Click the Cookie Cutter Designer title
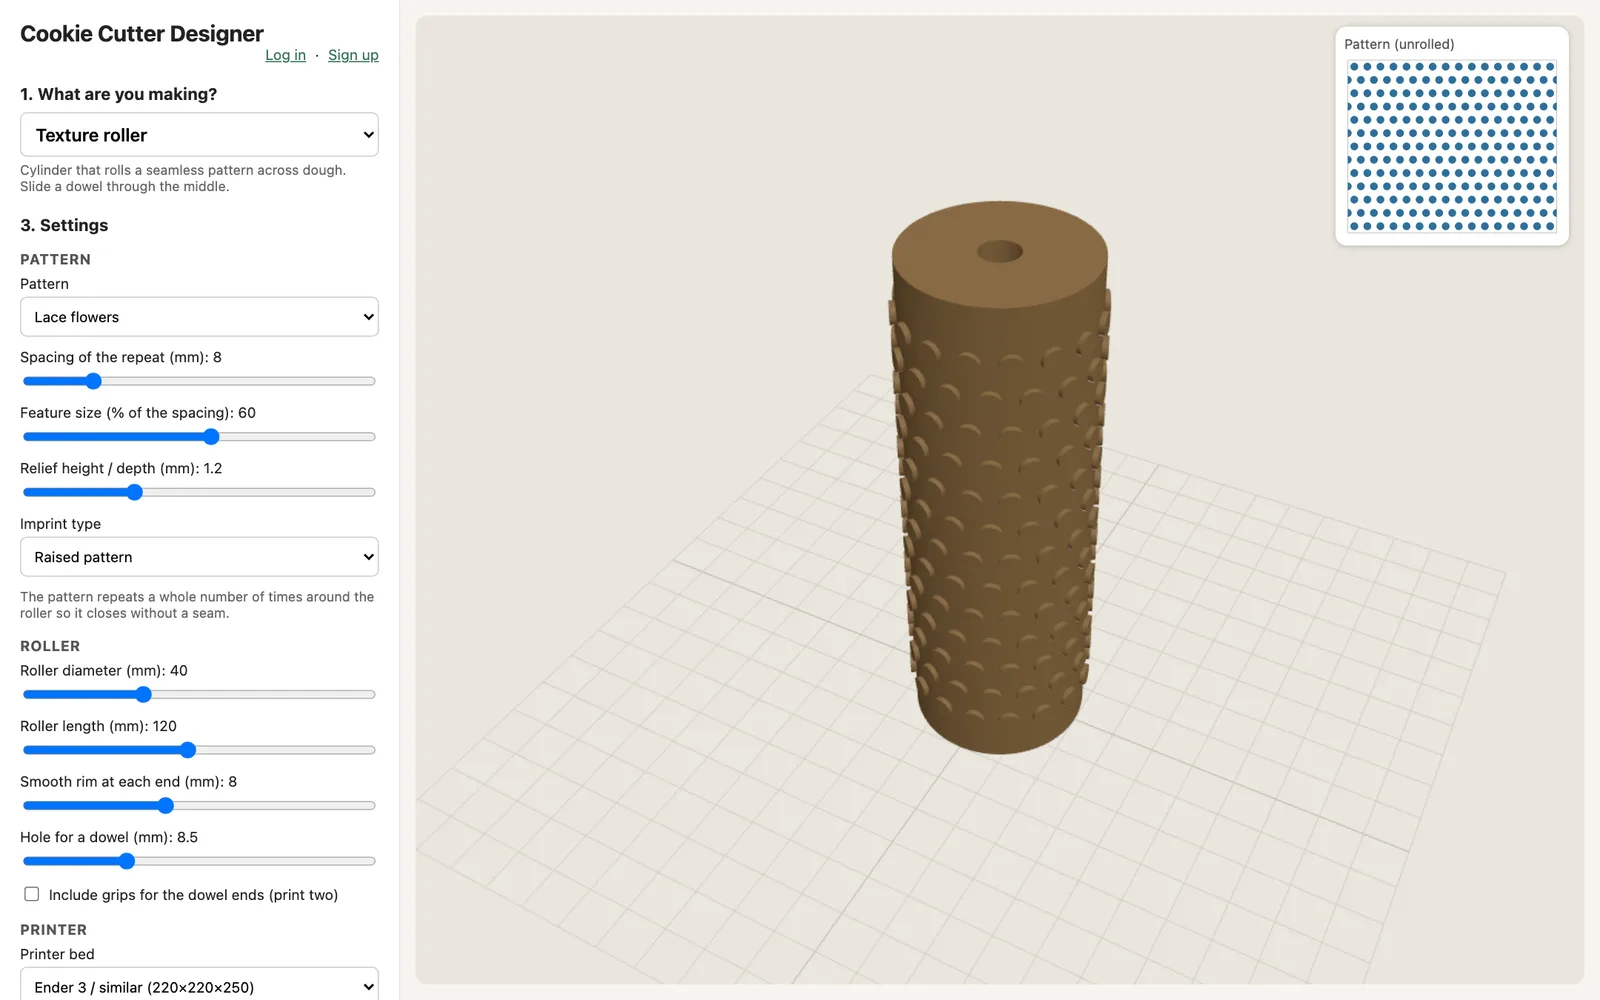Screen dimensions: 1600x1000 point(142,33)
